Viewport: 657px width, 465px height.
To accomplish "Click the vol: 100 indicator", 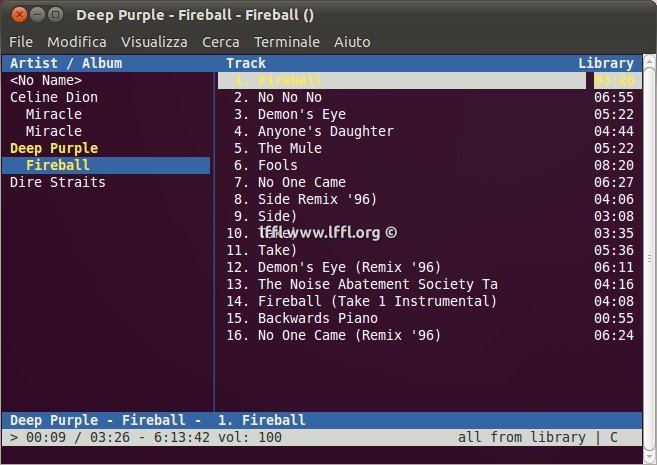I will (250, 437).
